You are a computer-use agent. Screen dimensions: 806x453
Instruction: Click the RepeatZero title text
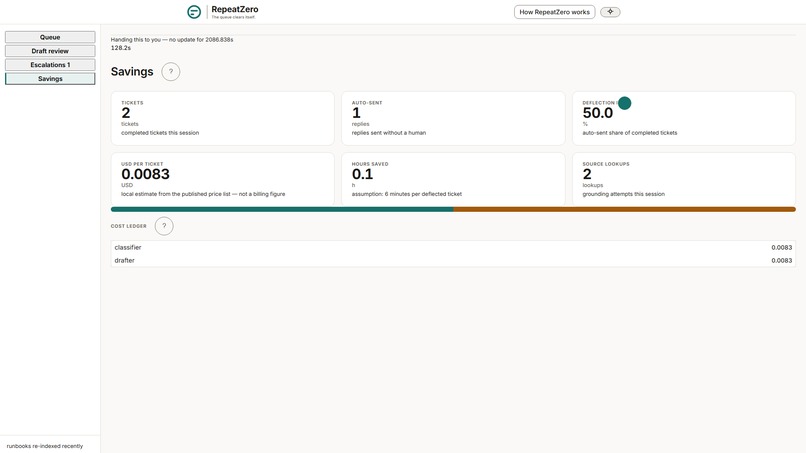click(x=235, y=9)
